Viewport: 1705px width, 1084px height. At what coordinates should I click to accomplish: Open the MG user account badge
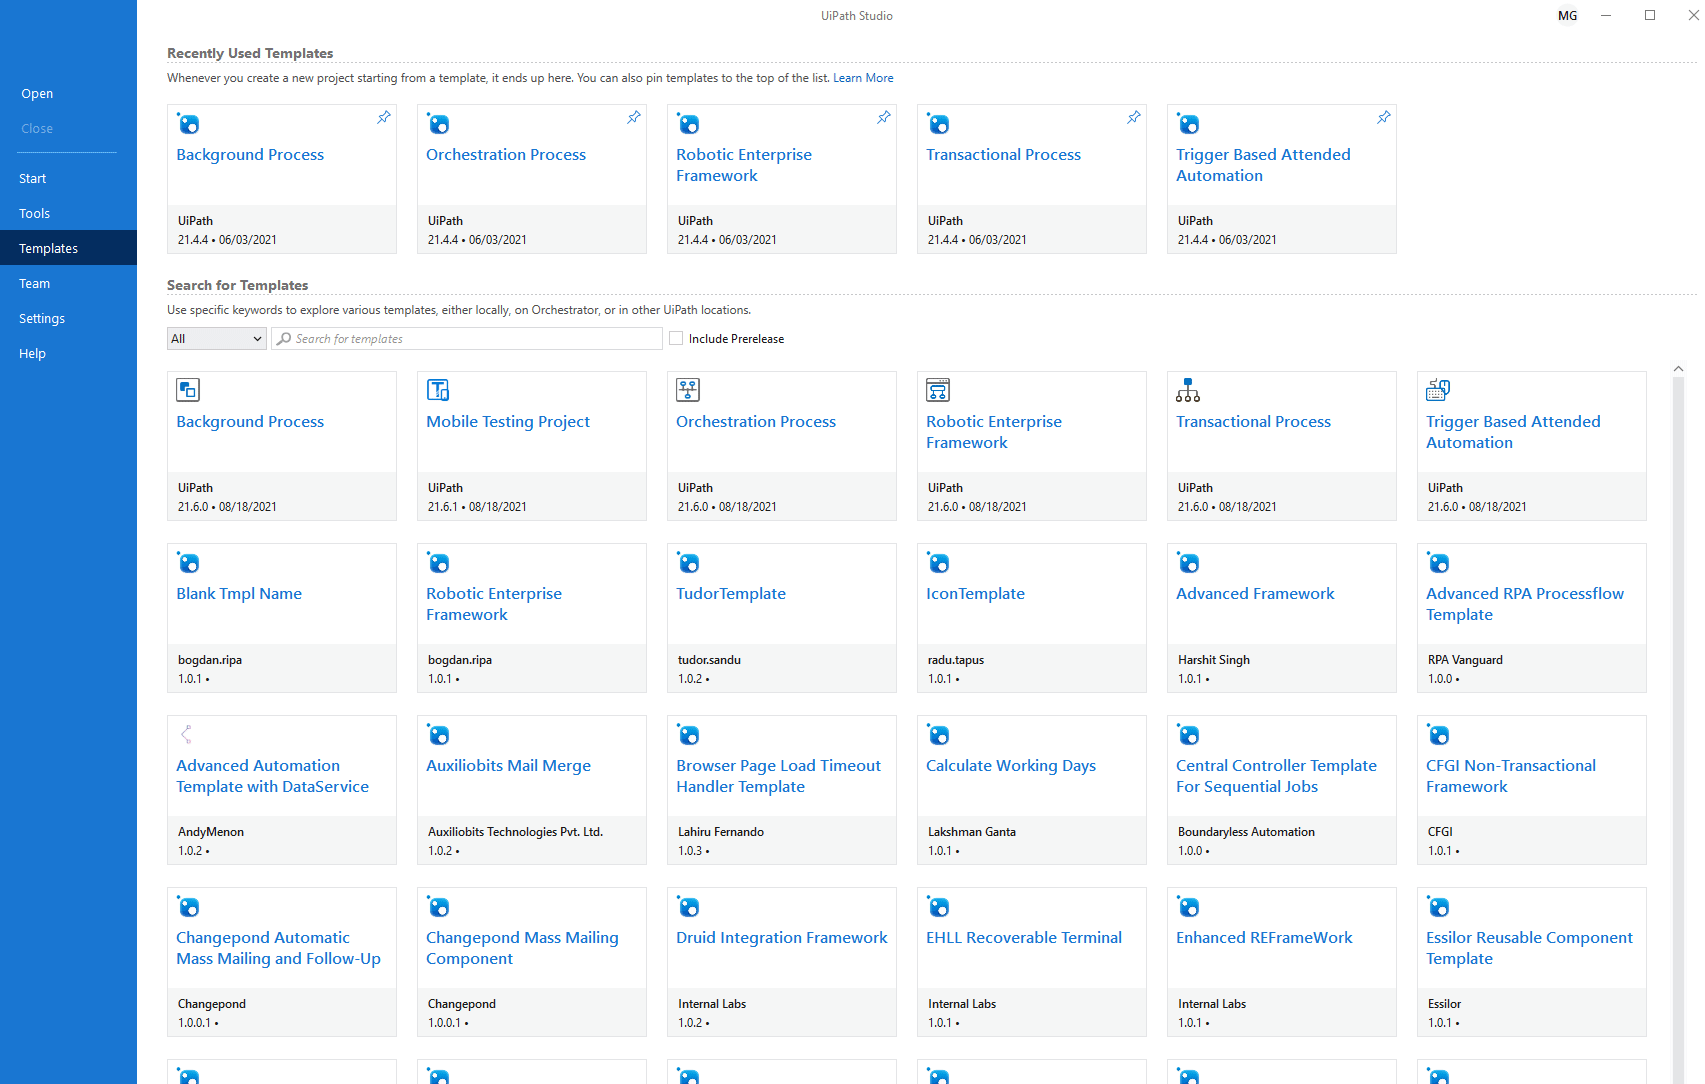pyautogui.click(x=1567, y=16)
